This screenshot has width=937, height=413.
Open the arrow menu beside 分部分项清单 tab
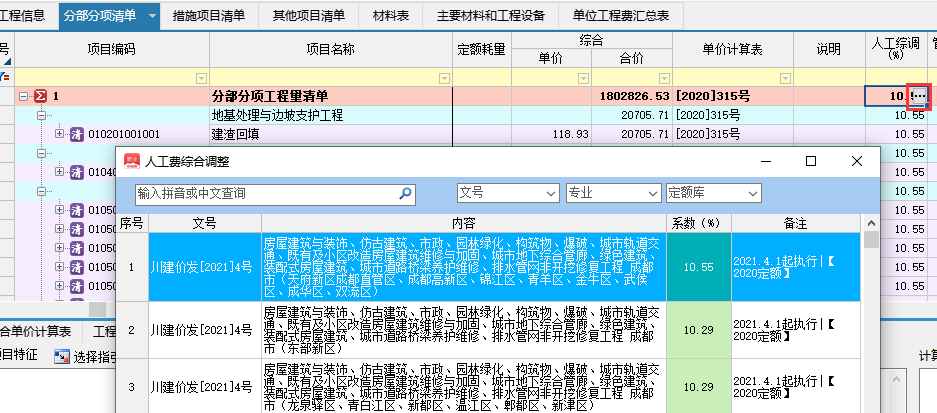tap(151, 16)
